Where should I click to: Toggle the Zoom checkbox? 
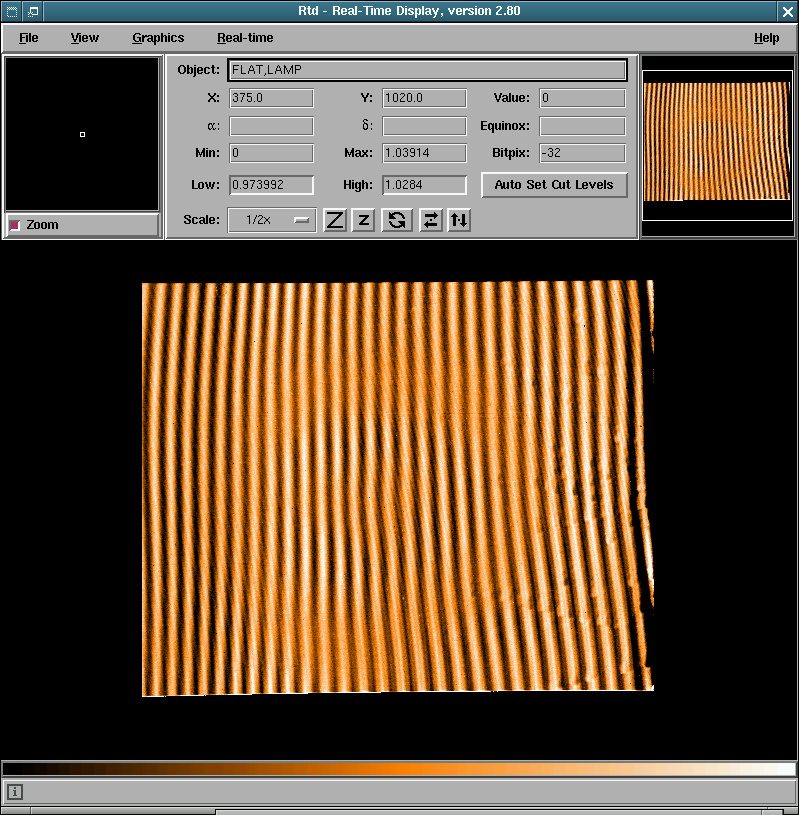tap(15, 225)
